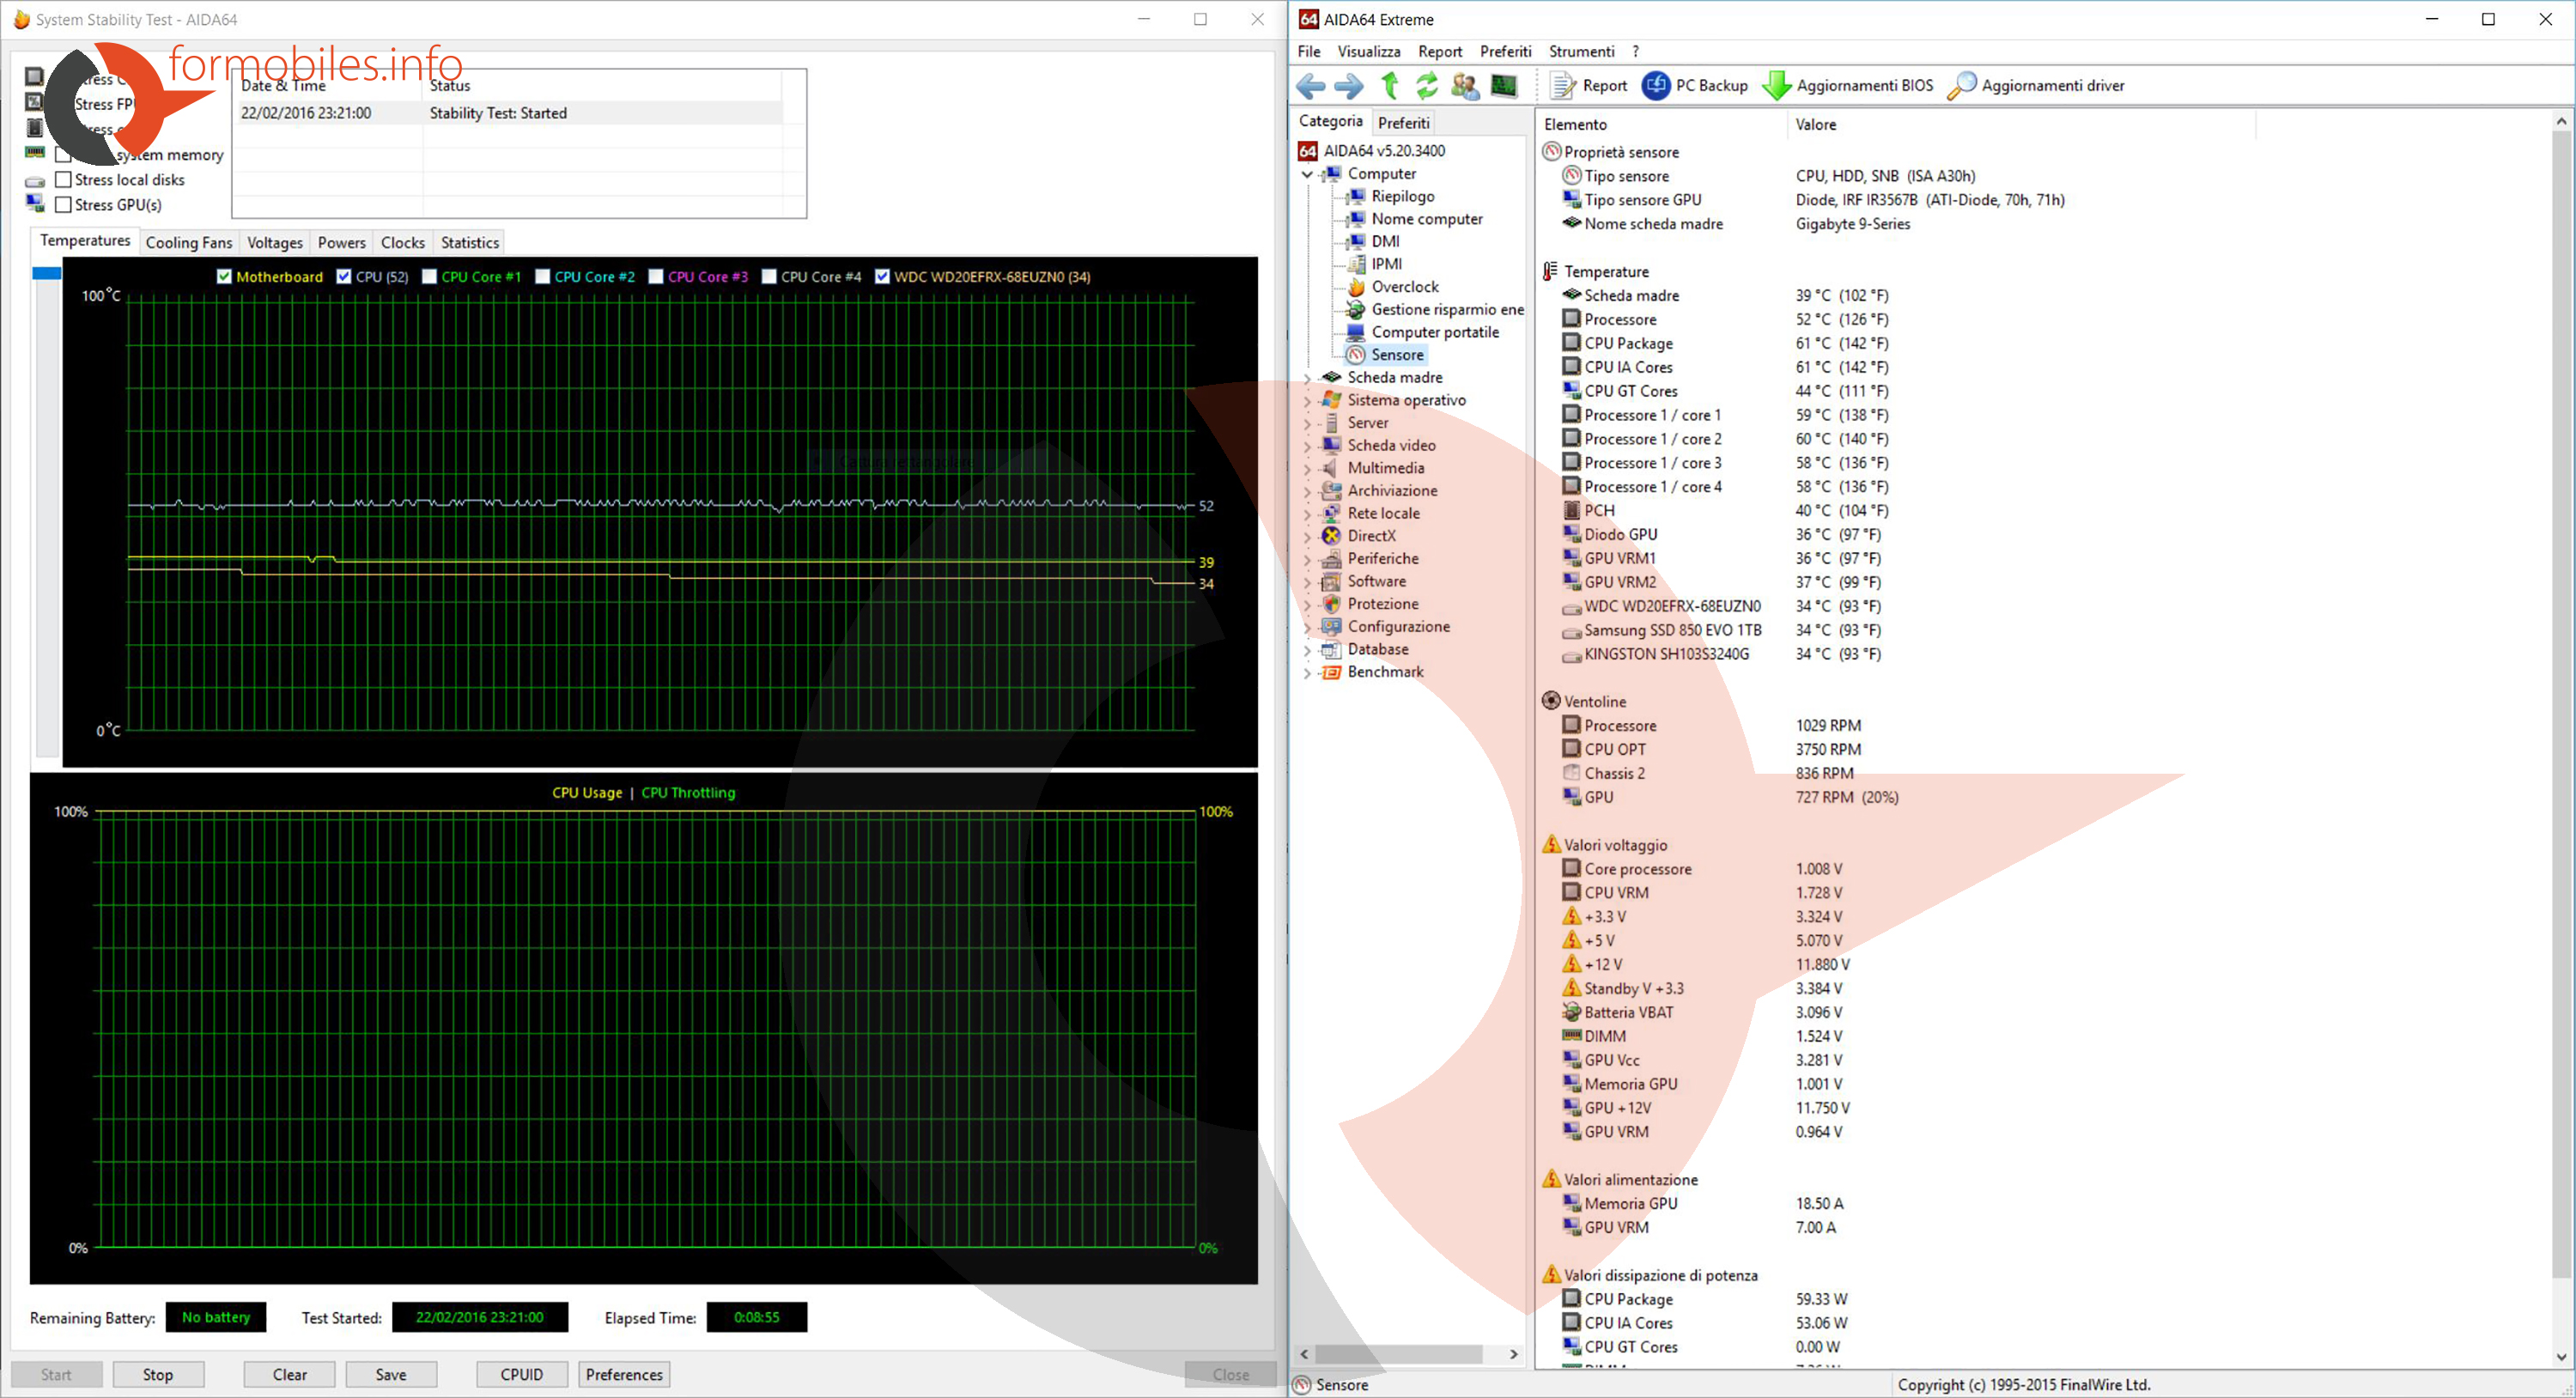Expand the Scheda madre tree node
Screen dimensions: 2576x1398
click(x=1307, y=378)
